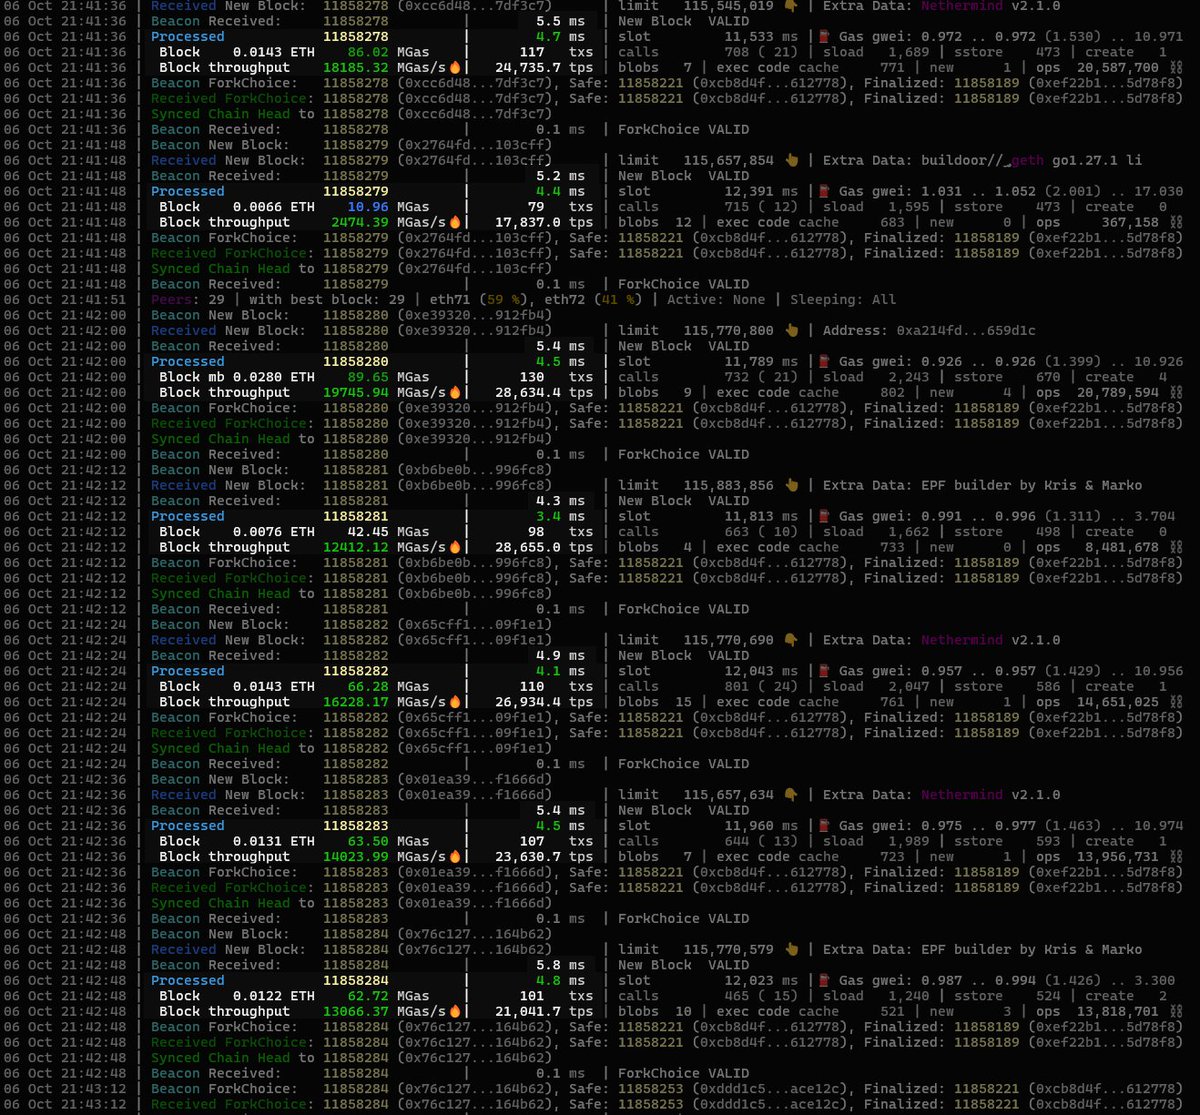The height and width of the screenshot is (1115, 1200).
Task: Click the 89.65 MGas value
Action: coord(369,377)
